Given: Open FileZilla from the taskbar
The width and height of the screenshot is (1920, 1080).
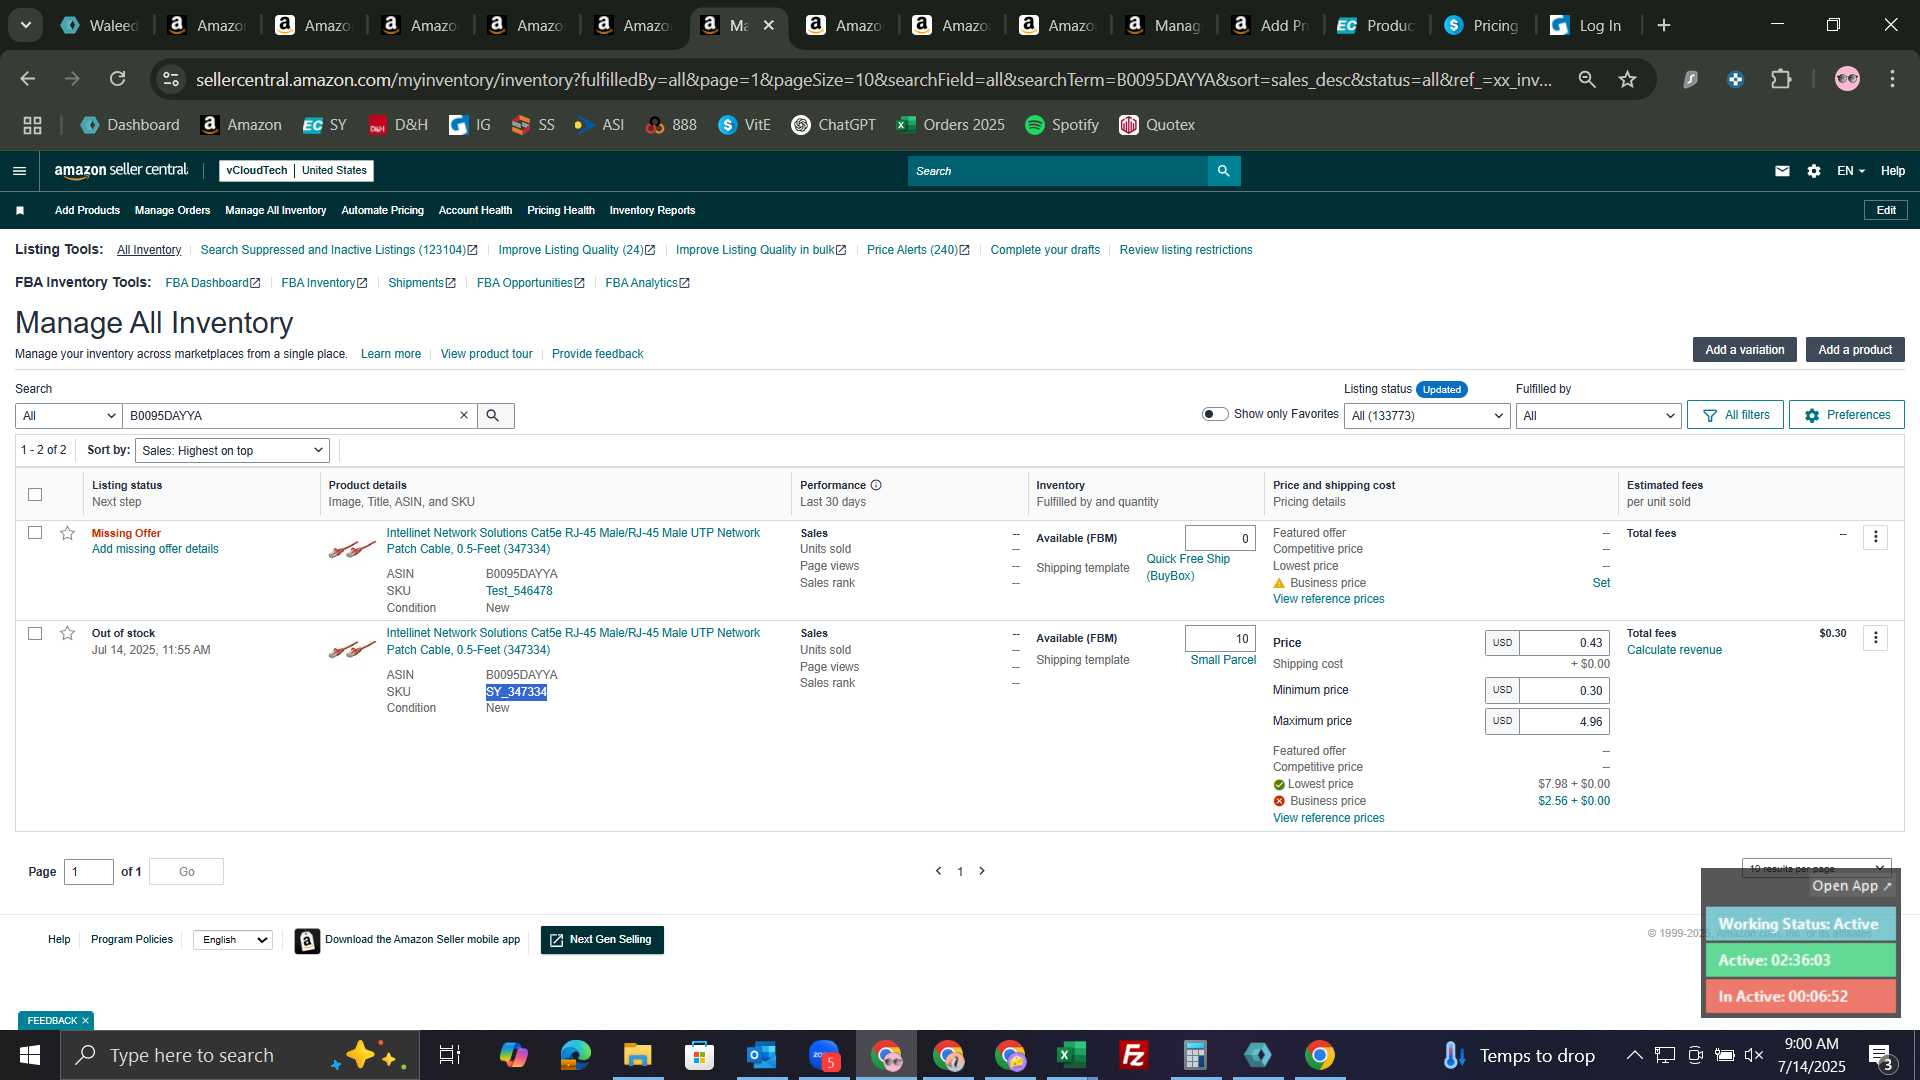Looking at the screenshot, I should click(1133, 1055).
